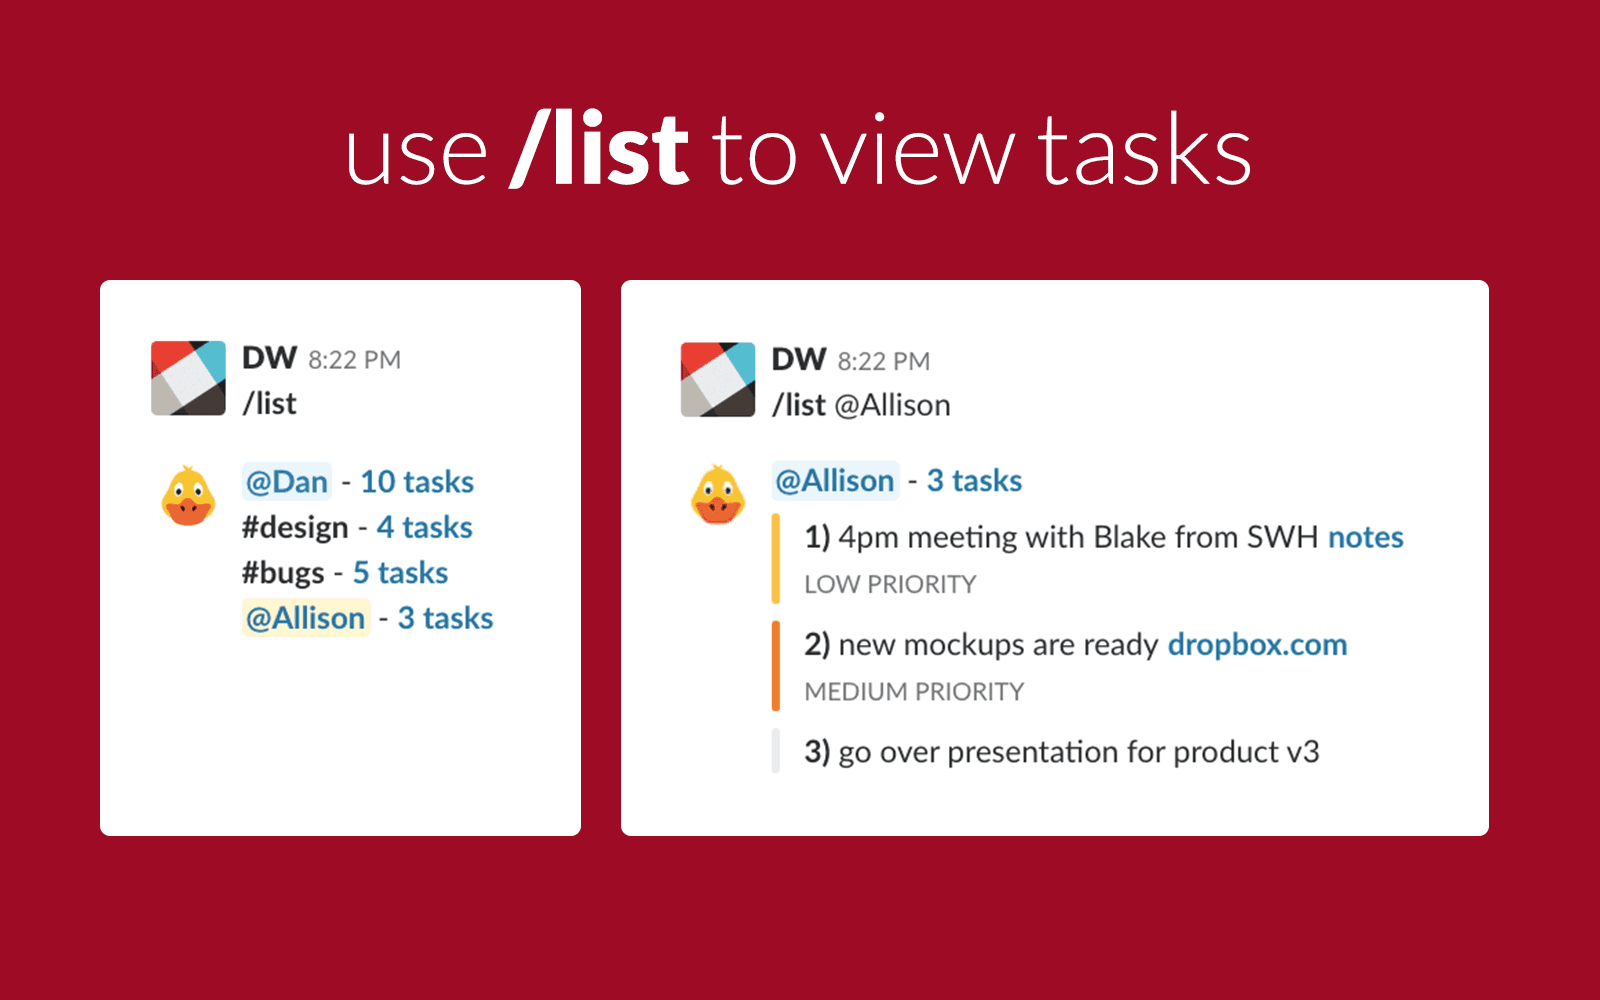Open the dropbox.com link
Image resolution: width=1600 pixels, height=1000 pixels.
point(1257,645)
